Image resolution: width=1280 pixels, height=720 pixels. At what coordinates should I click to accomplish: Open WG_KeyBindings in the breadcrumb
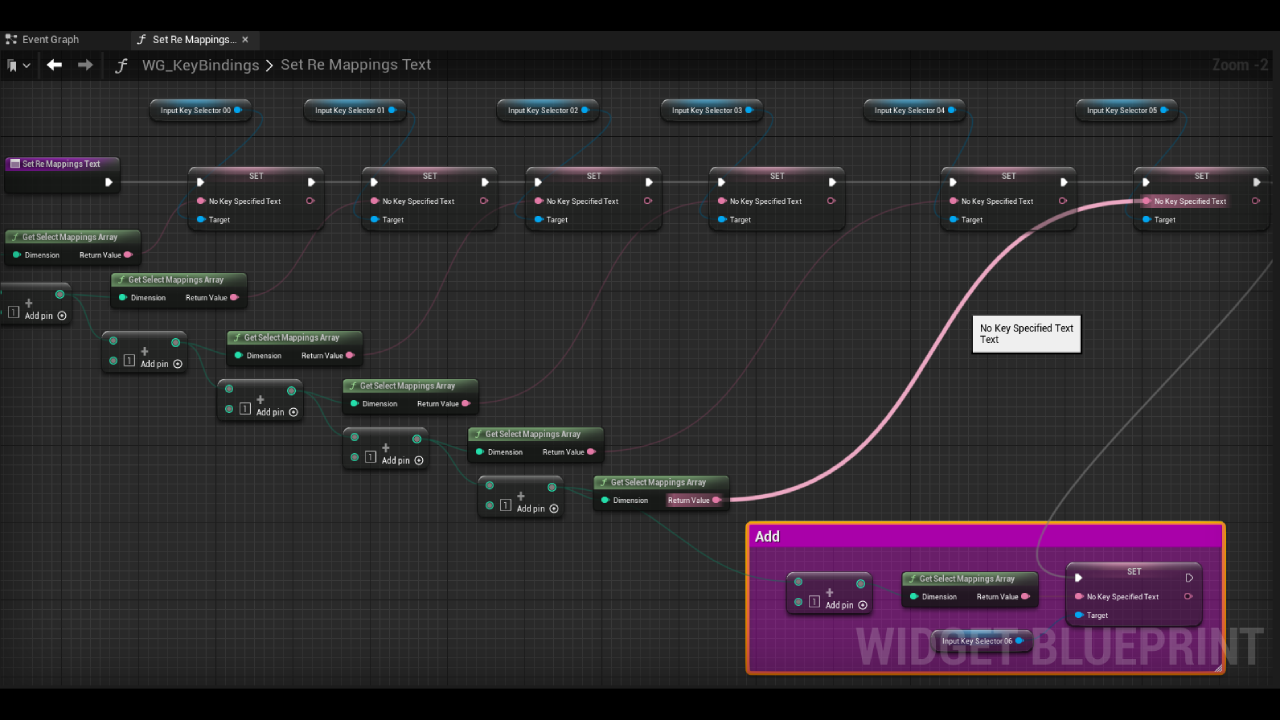200,65
